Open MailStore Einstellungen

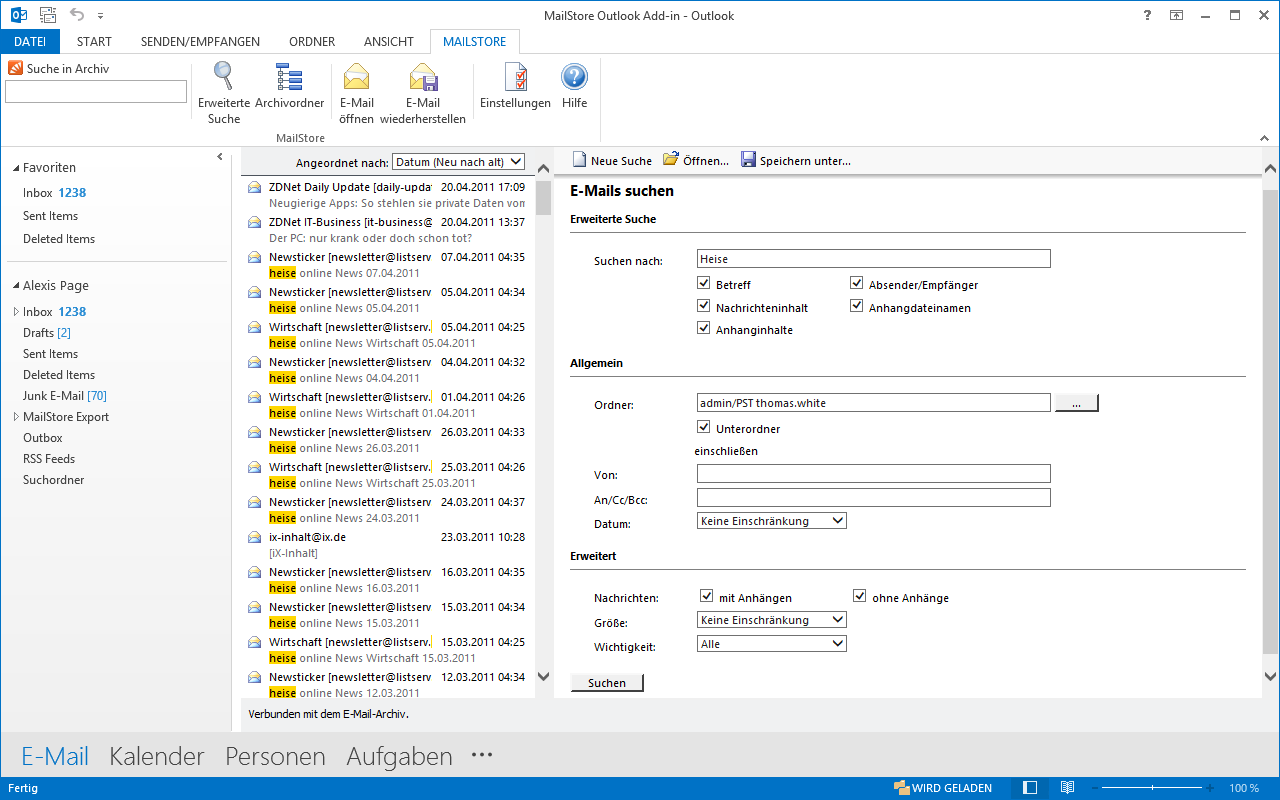pos(515,86)
